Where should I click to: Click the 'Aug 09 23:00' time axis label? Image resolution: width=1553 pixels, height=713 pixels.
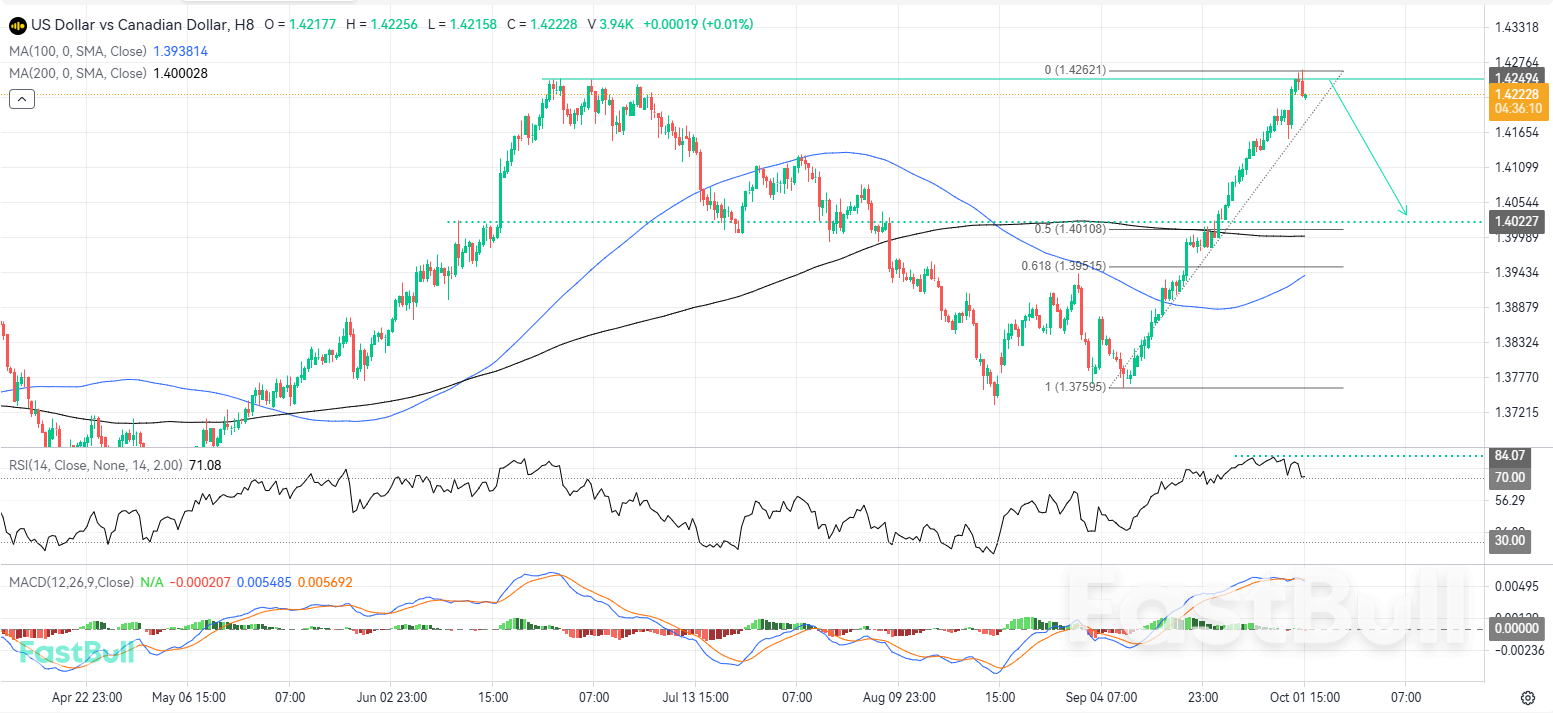pos(898,697)
